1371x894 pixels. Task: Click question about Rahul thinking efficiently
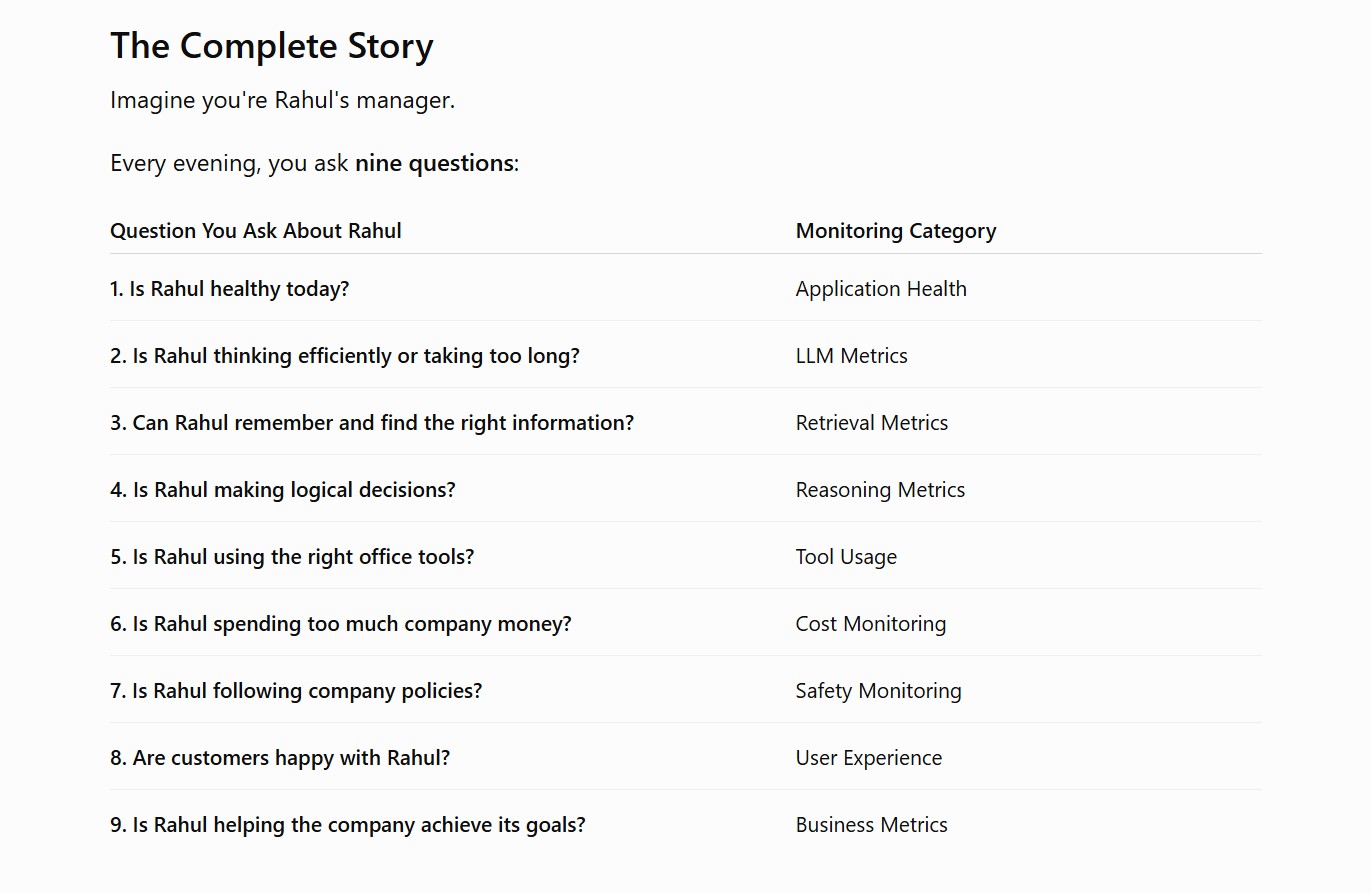345,356
